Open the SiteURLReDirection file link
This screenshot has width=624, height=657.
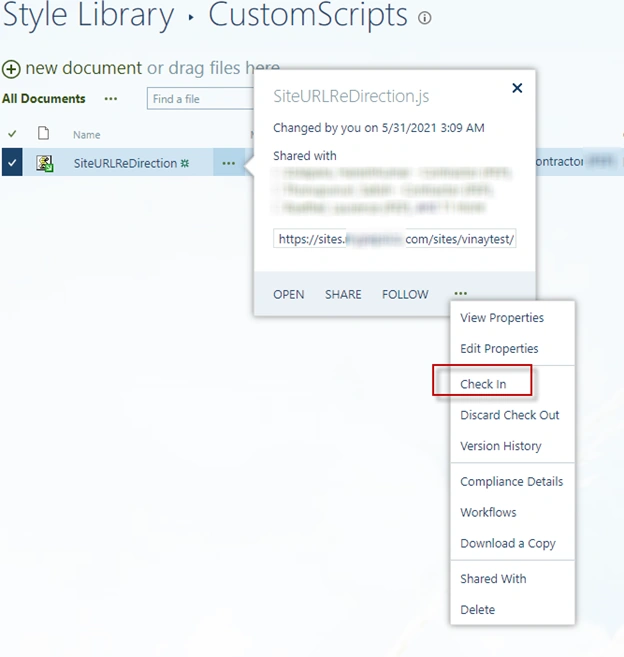tap(125, 163)
